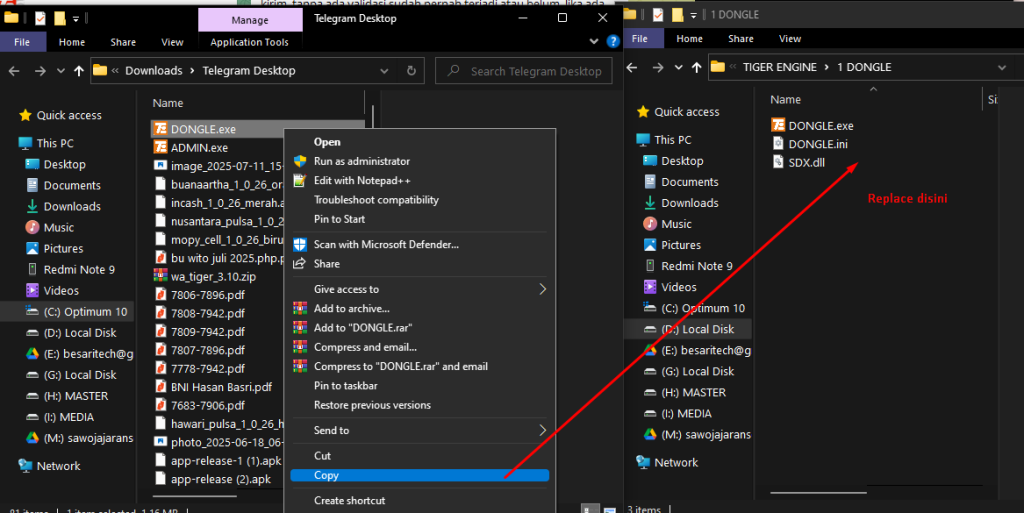Select the ADMIN.exe file icon
This screenshot has height=513, width=1024.
coord(161,148)
